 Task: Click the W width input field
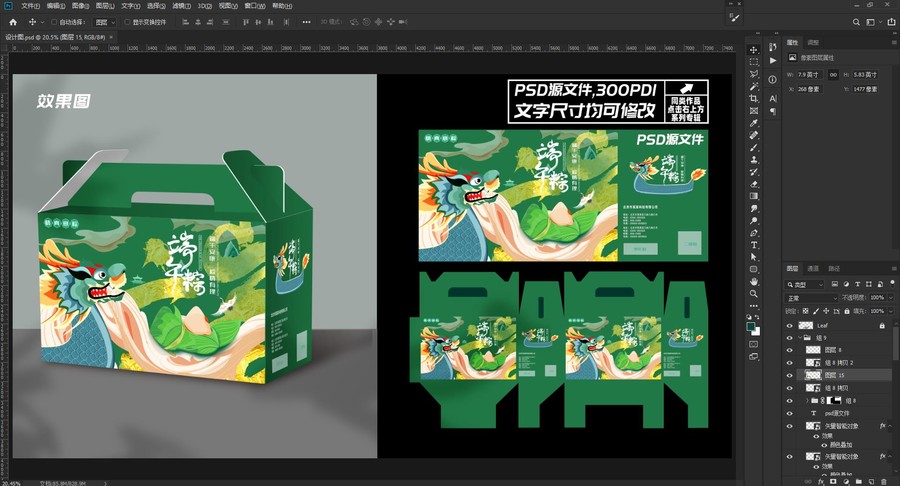(809, 75)
